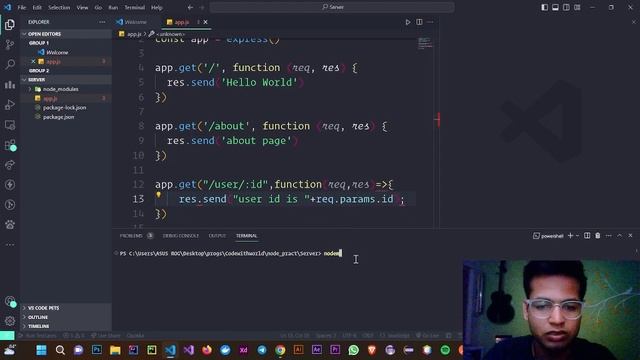Click the Live Share status bar button

tap(106, 336)
